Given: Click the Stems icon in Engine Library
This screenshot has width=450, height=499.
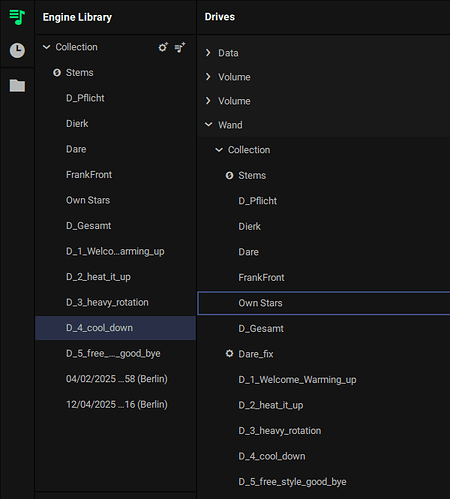Looking at the screenshot, I should point(57,72).
